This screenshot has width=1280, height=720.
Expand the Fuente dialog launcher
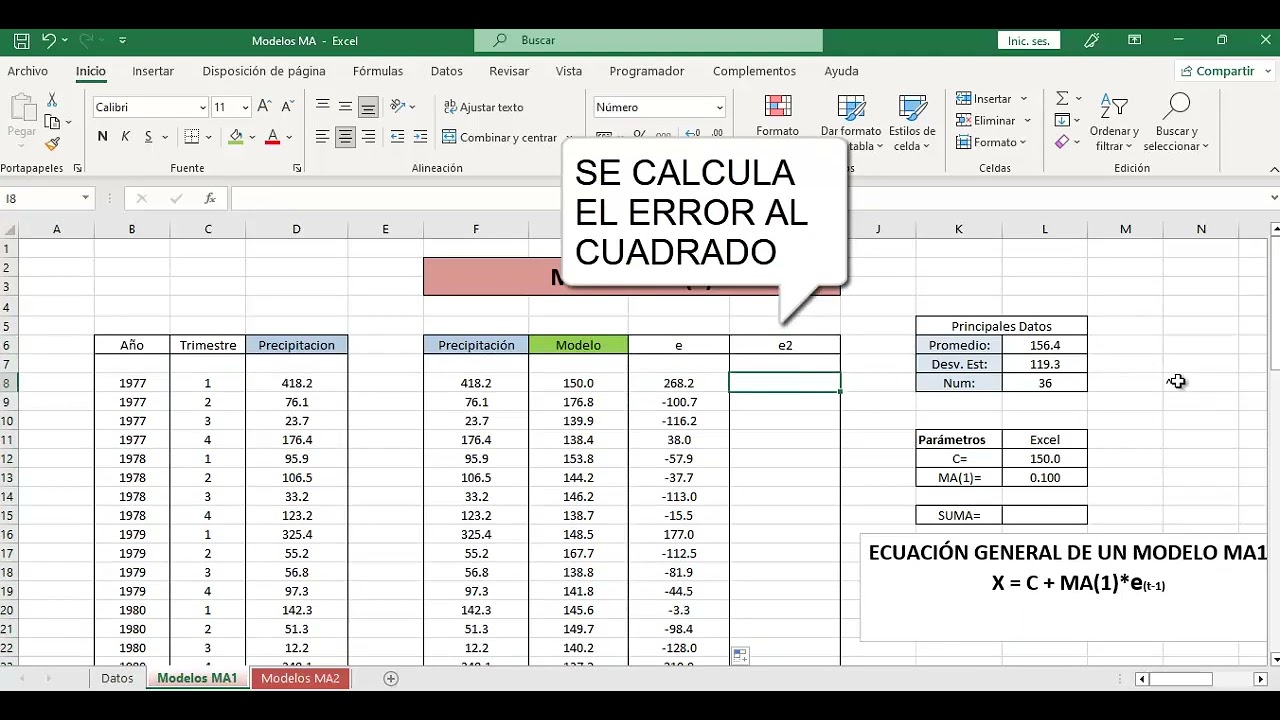point(297,169)
